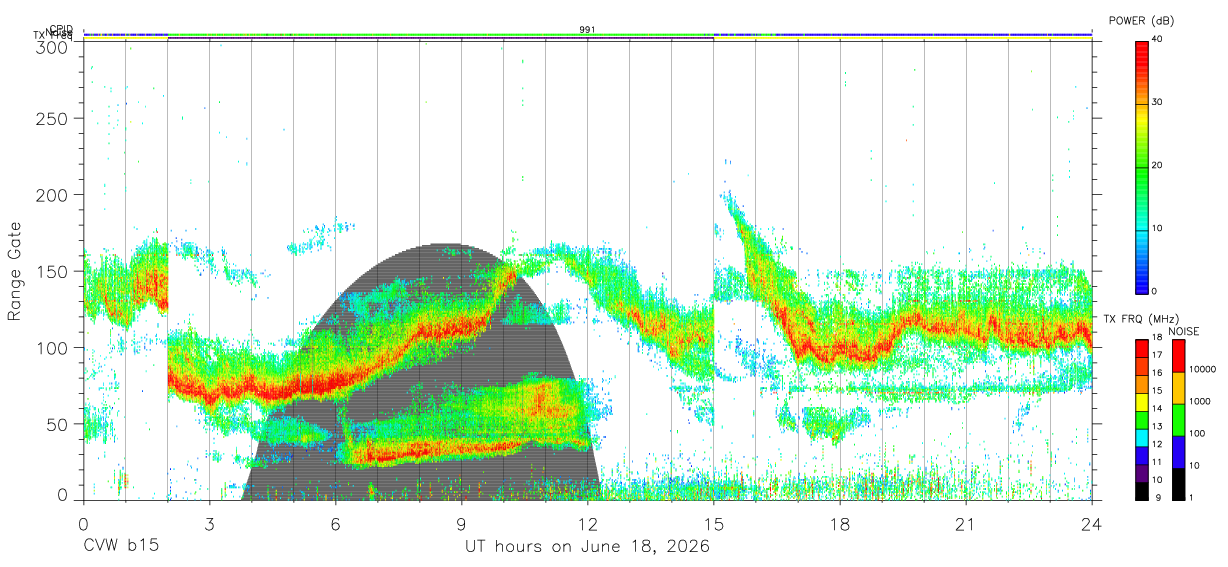The width and height of the screenshot is (1228, 567).
Task: Select the 20 label on the power colorbar
Action: point(1159,166)
